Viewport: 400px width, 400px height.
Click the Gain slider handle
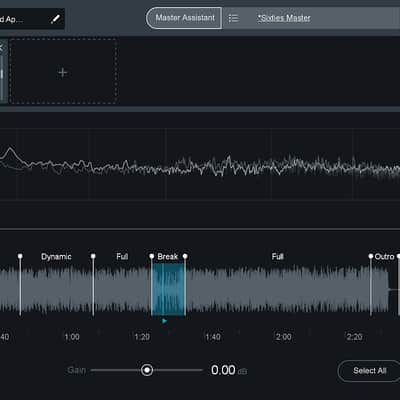(x=147, y=370)
